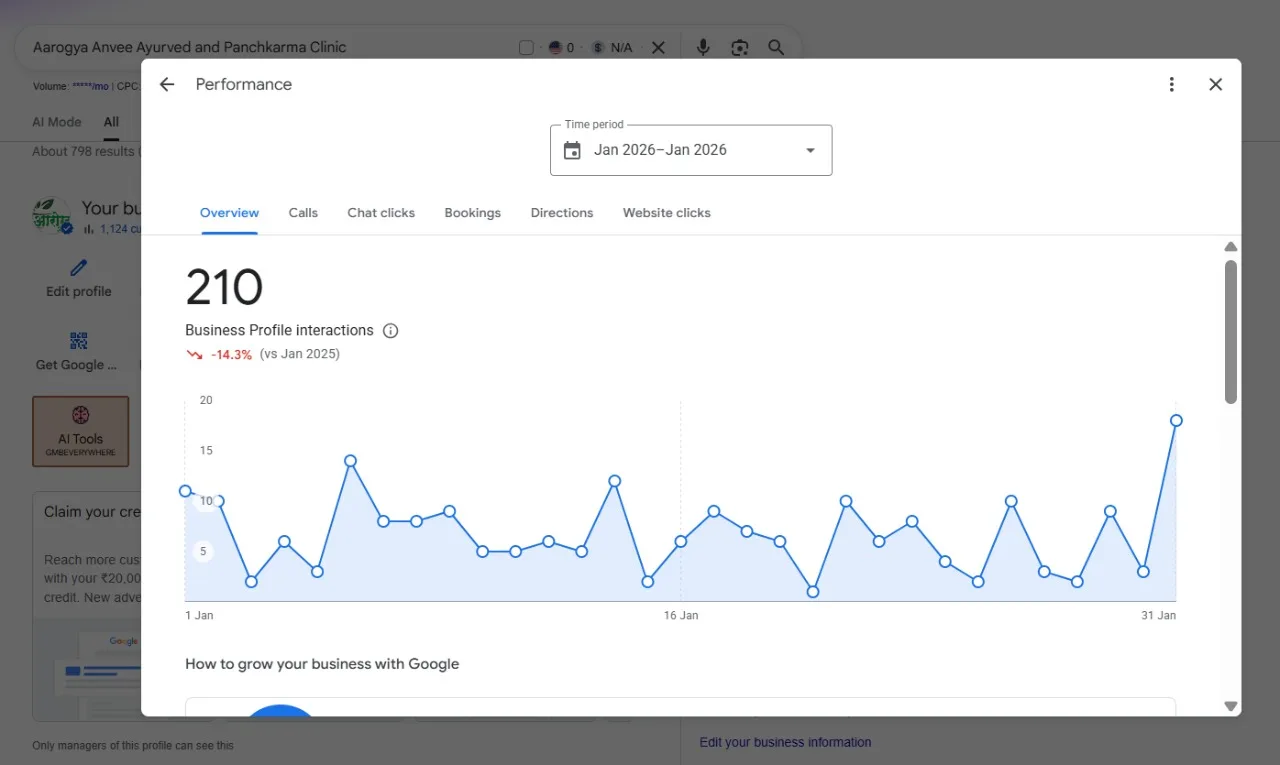1280x765 pixels.
Task: Click Edit your business information link
Action: (x=785, y=743)
